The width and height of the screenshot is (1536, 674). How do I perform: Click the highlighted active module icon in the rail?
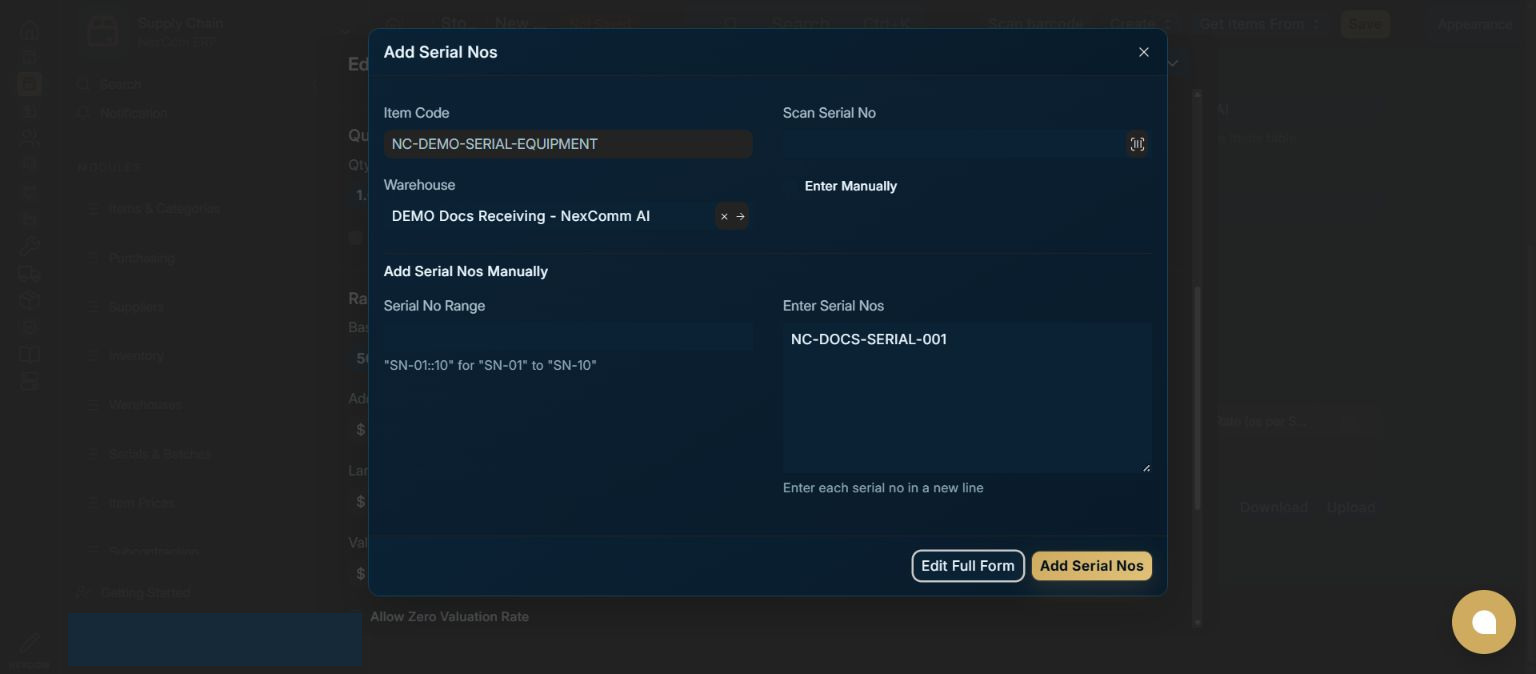pos(29,84)
